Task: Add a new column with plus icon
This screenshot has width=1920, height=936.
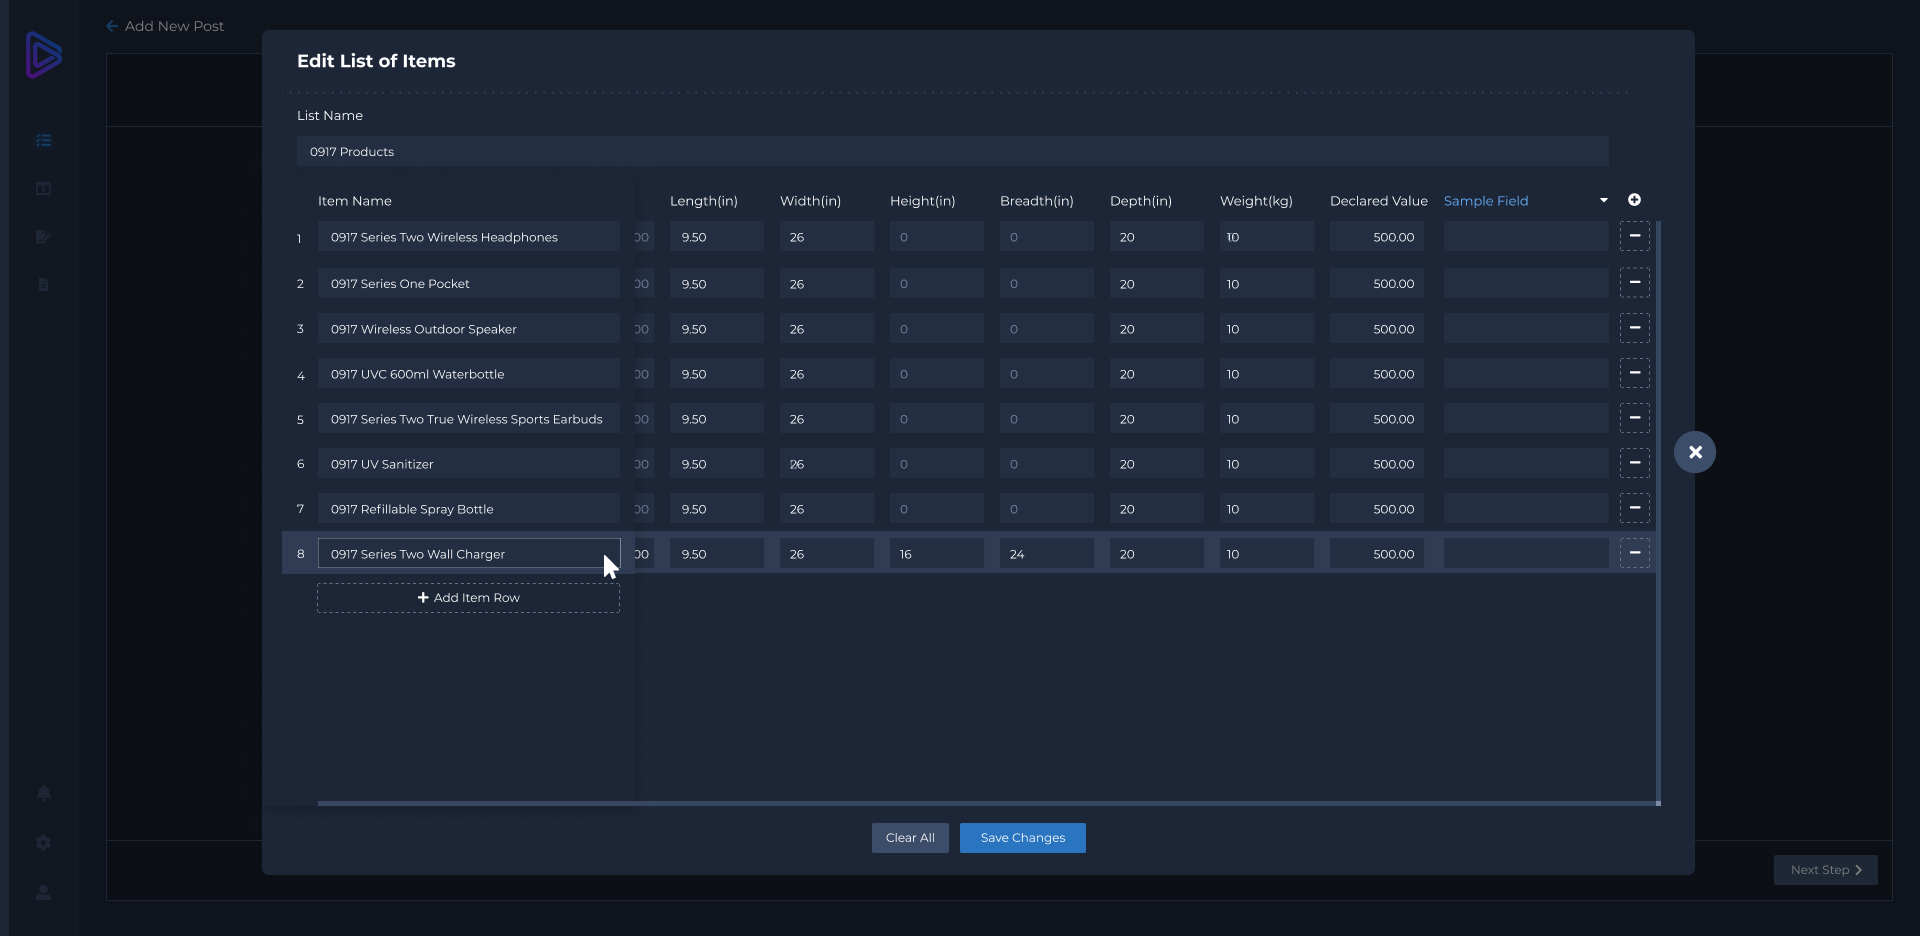Action: (x=1634, y=200)
